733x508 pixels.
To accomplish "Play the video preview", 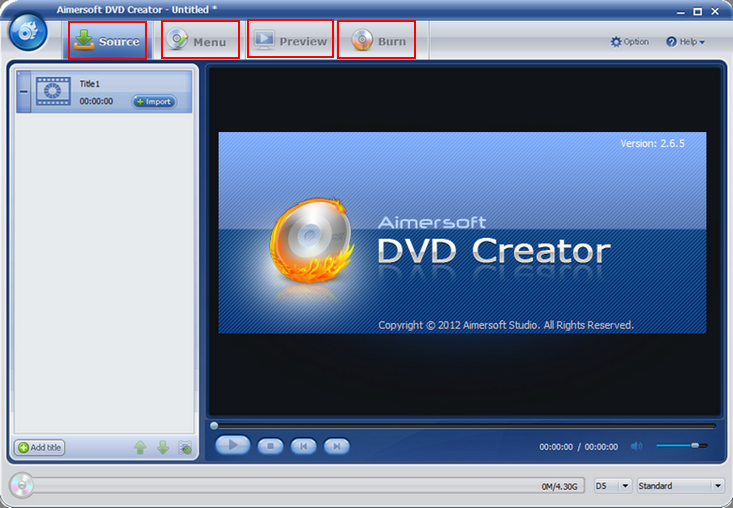I will 233,445.
